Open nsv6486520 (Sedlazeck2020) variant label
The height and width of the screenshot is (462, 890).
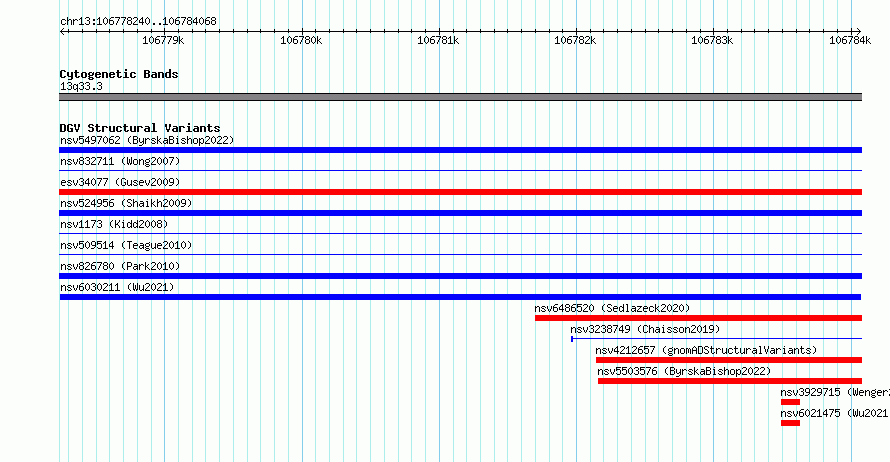(x=612, y=308)
